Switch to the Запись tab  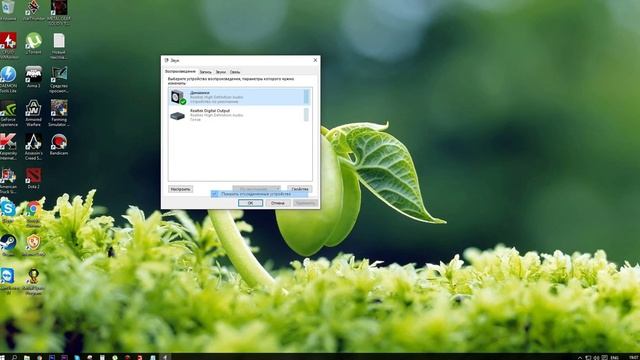[x=205, y=72]
